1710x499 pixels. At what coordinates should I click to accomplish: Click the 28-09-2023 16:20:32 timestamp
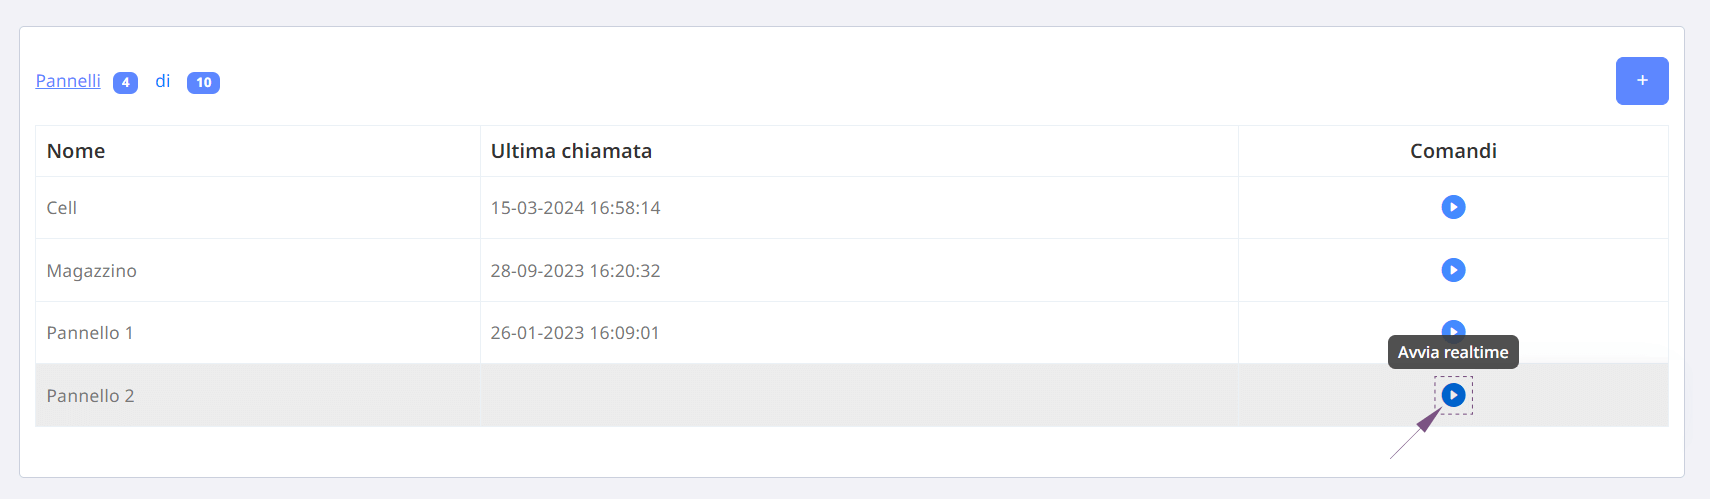coord(575,271)
